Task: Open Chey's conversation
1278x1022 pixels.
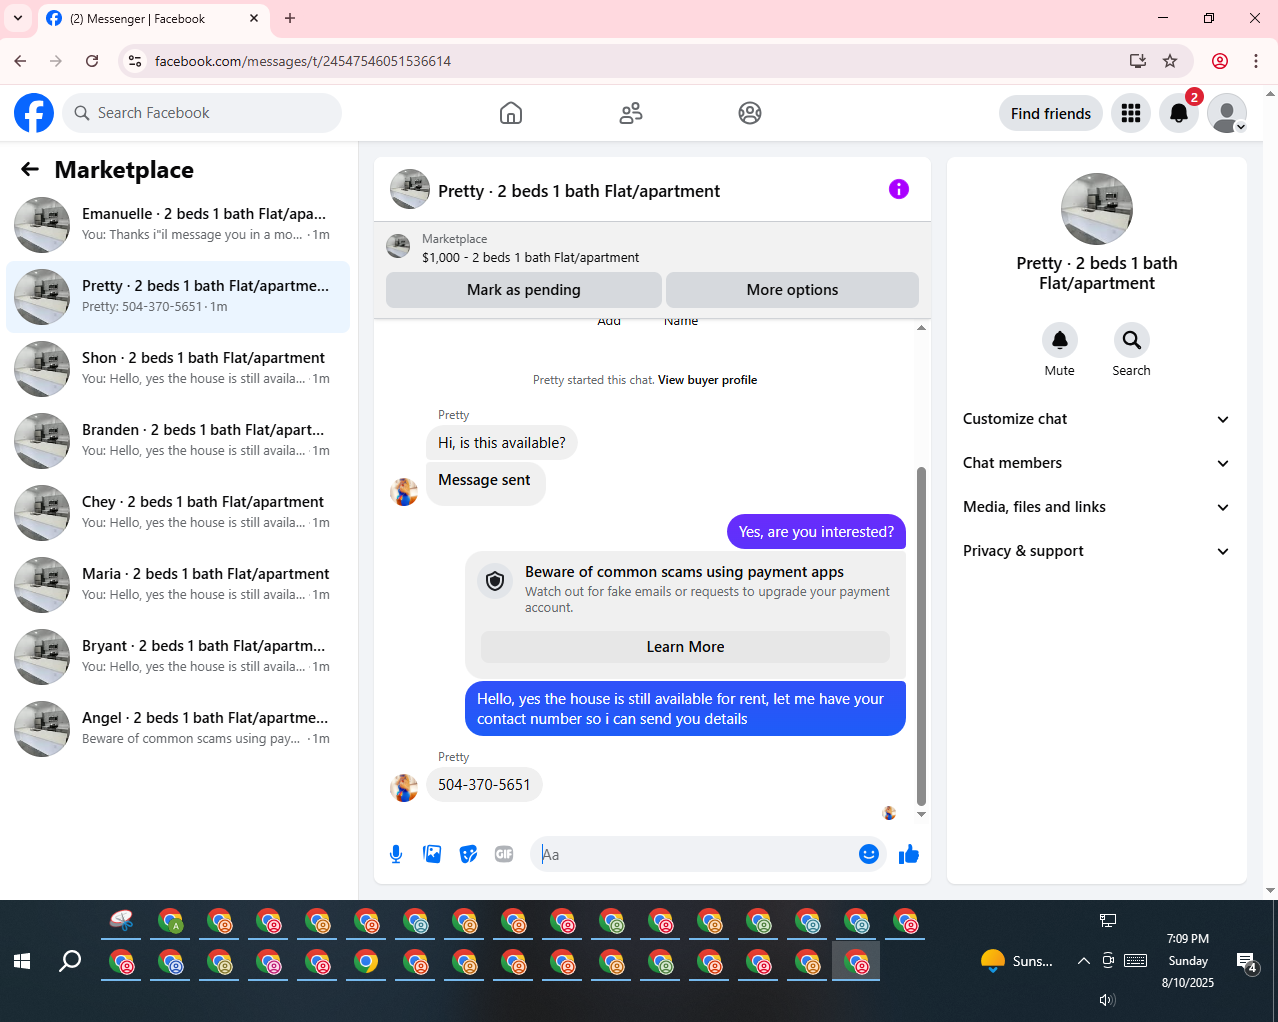Action: (x=178, y=513)
